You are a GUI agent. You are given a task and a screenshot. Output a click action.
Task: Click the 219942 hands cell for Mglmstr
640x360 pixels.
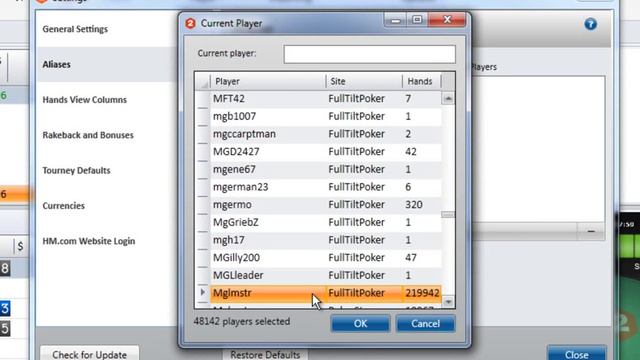(422, 293)
